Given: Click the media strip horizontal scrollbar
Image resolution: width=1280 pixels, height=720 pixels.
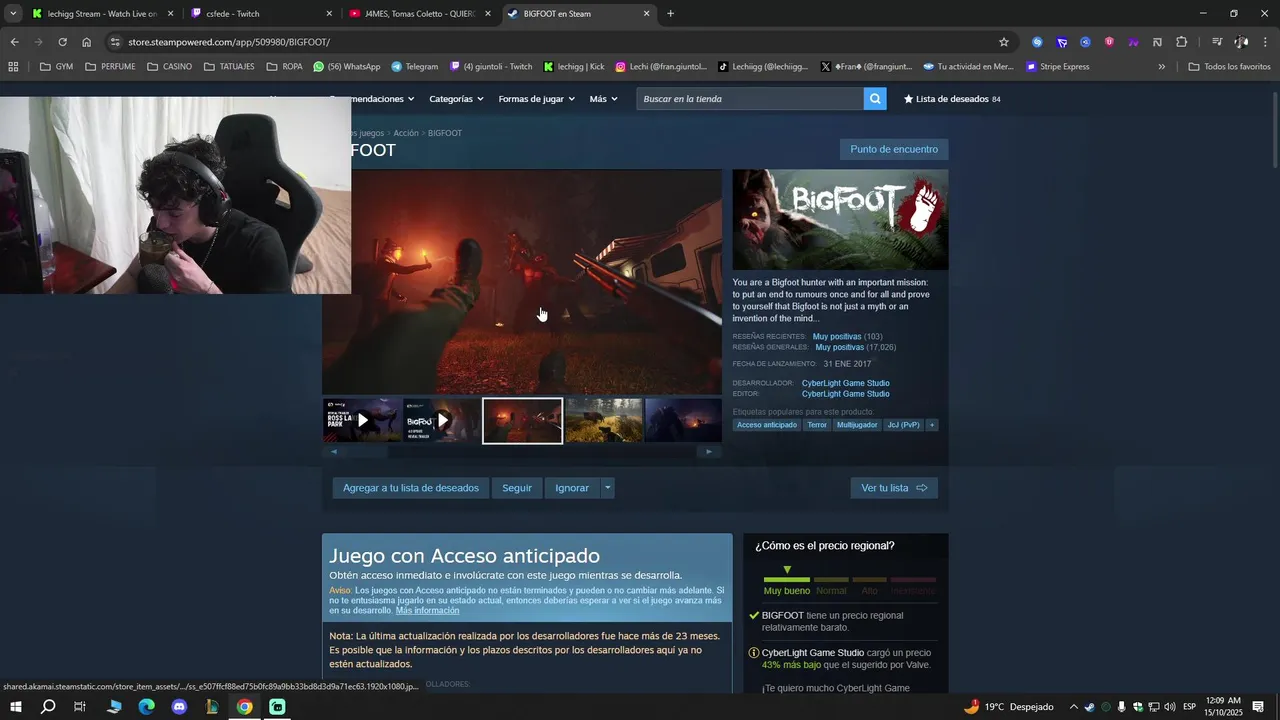Looking at the screenshot, I should (521, 452).
